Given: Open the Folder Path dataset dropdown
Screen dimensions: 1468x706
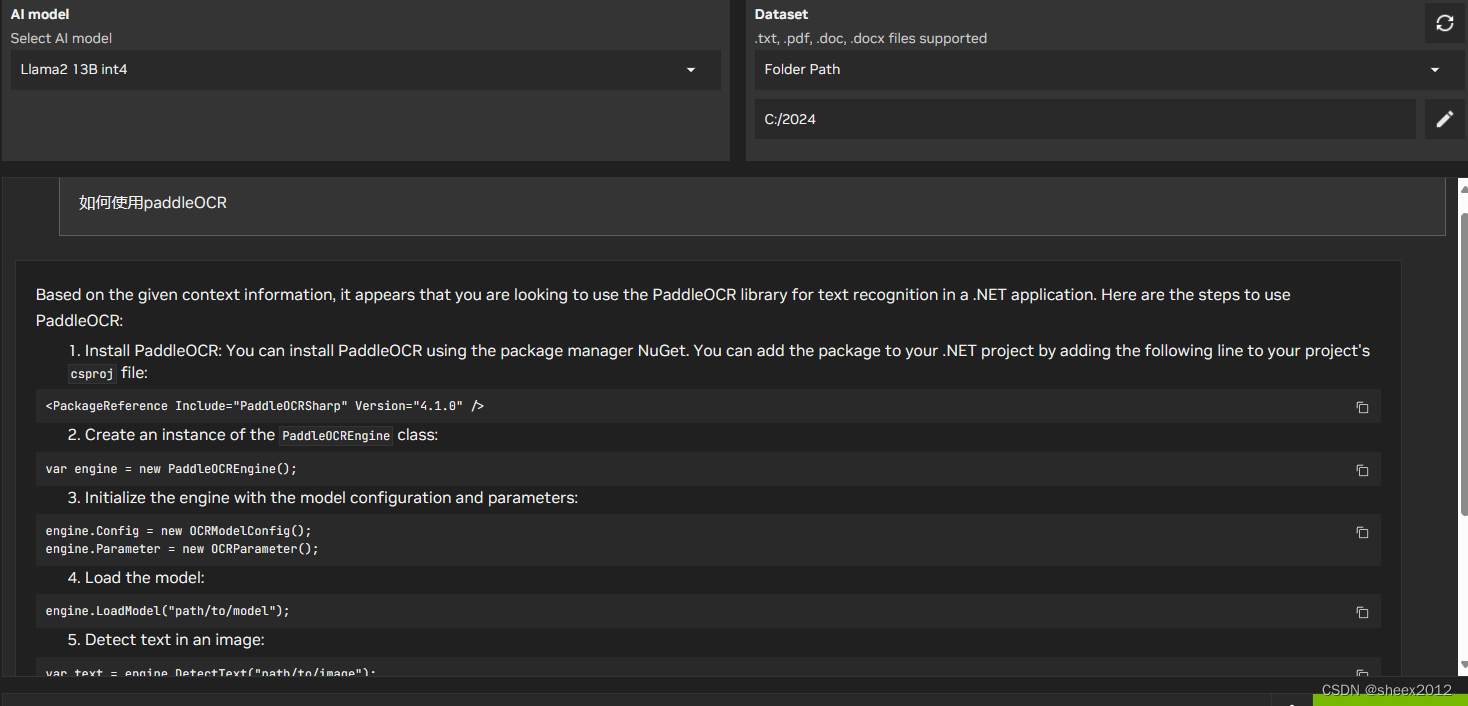Looking at the screenshot, I should pyautogui.click(x=1109, y=70).
